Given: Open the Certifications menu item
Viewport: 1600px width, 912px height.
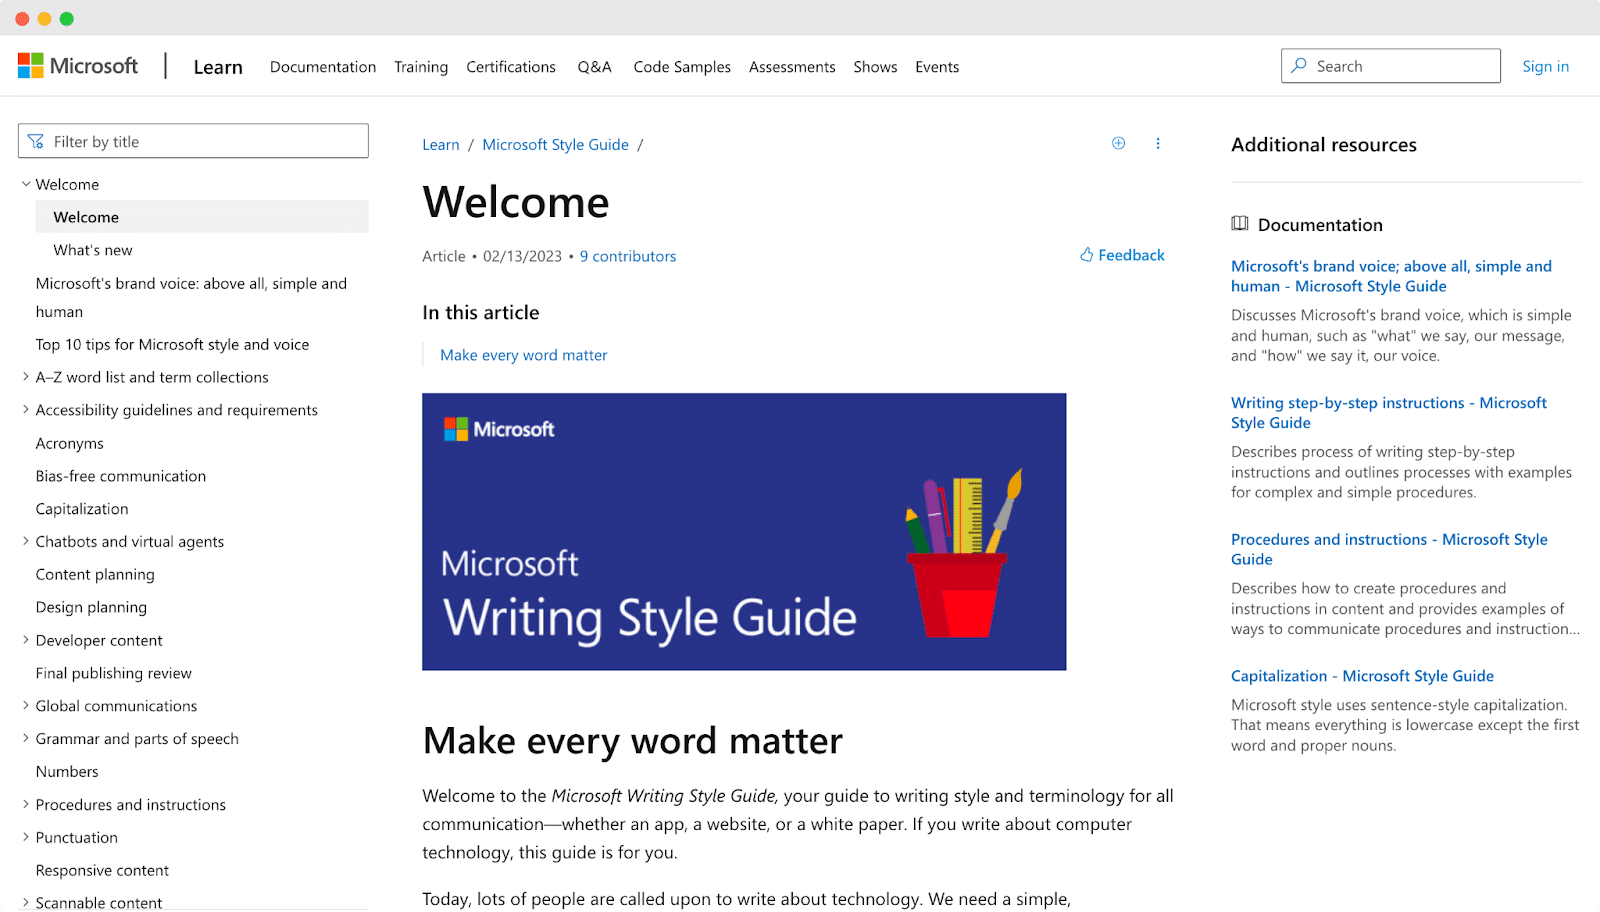Looking at the screenshot, I should coord(511,66).
